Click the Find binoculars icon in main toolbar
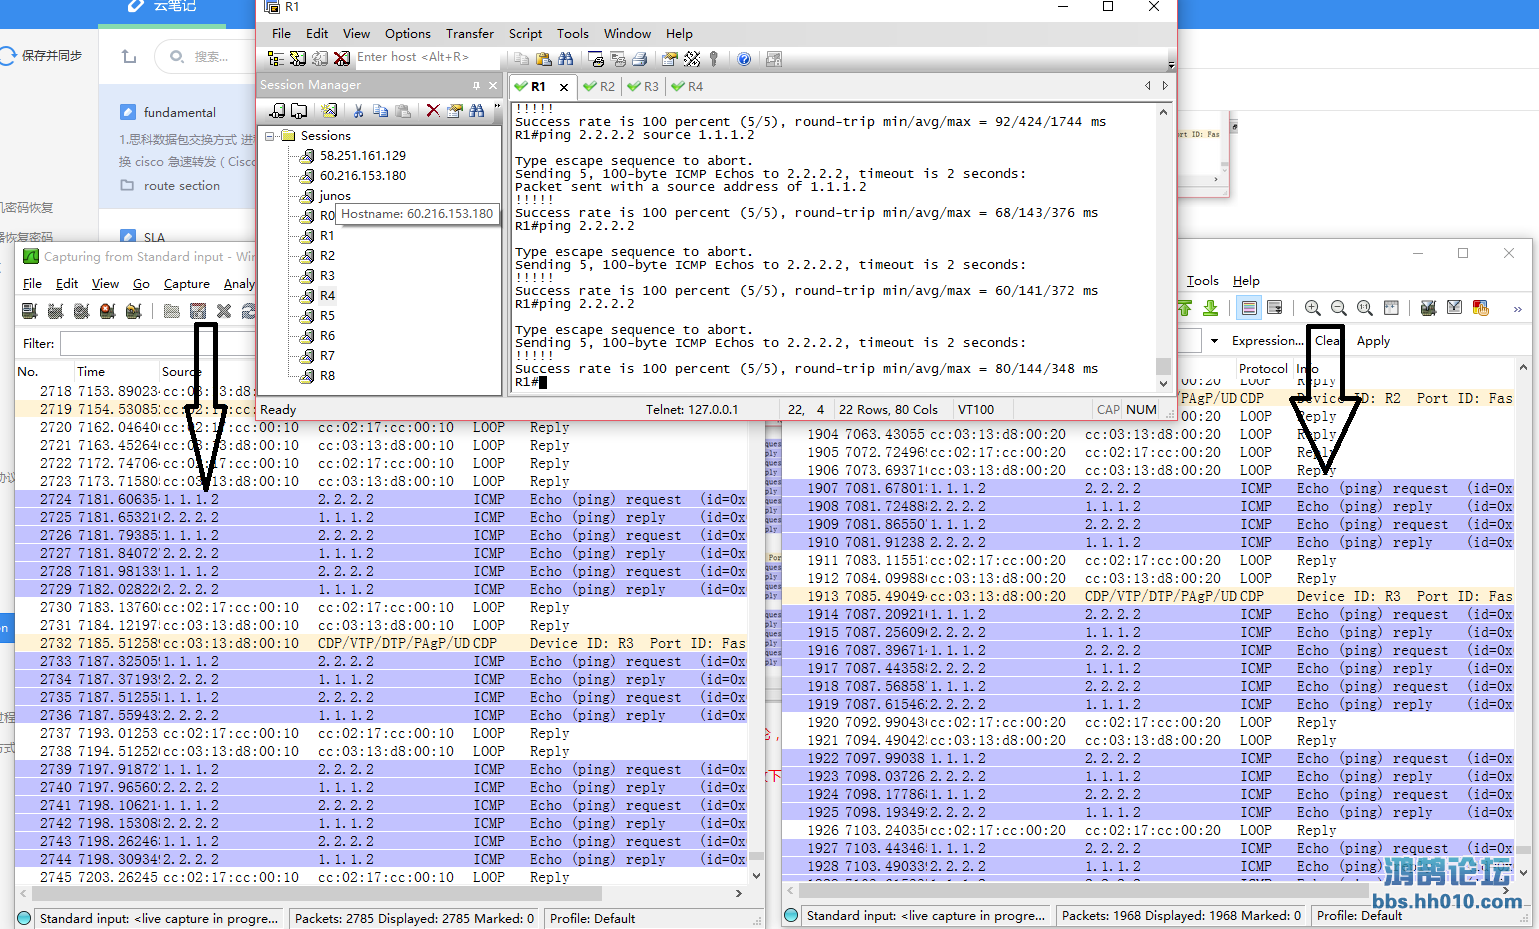 click(x=566, y=59)
